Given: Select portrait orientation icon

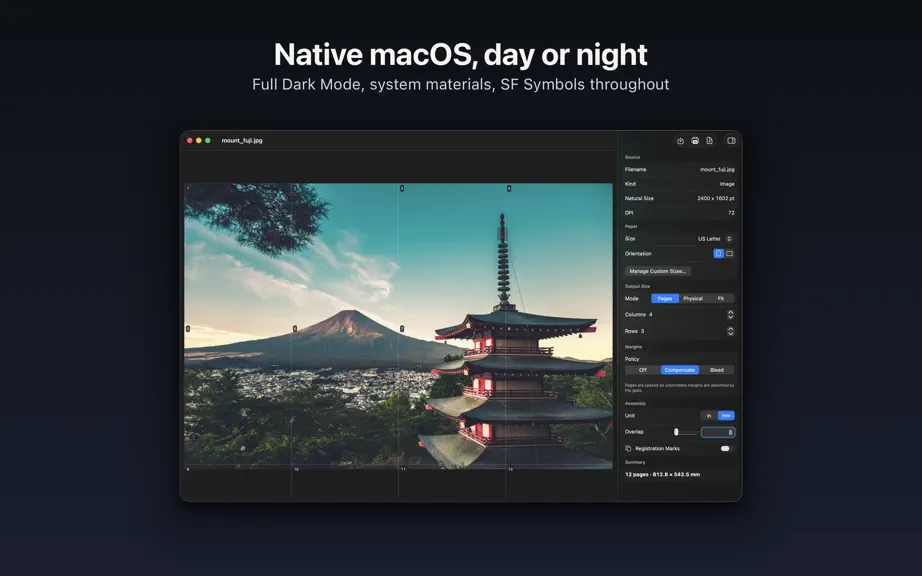Looking at the screenshot, I should coord(719,253).
